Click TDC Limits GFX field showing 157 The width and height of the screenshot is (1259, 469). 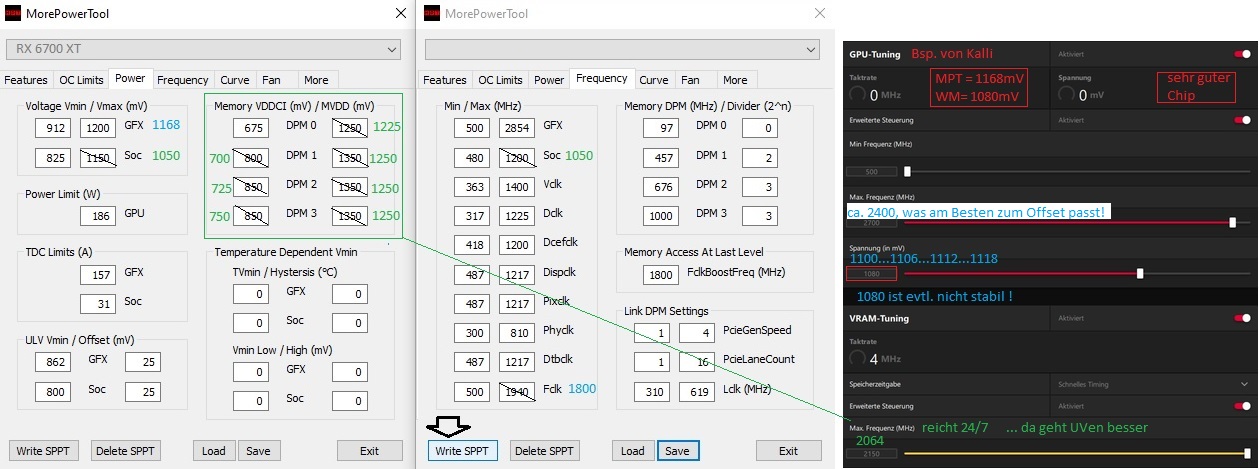point(98,273)
